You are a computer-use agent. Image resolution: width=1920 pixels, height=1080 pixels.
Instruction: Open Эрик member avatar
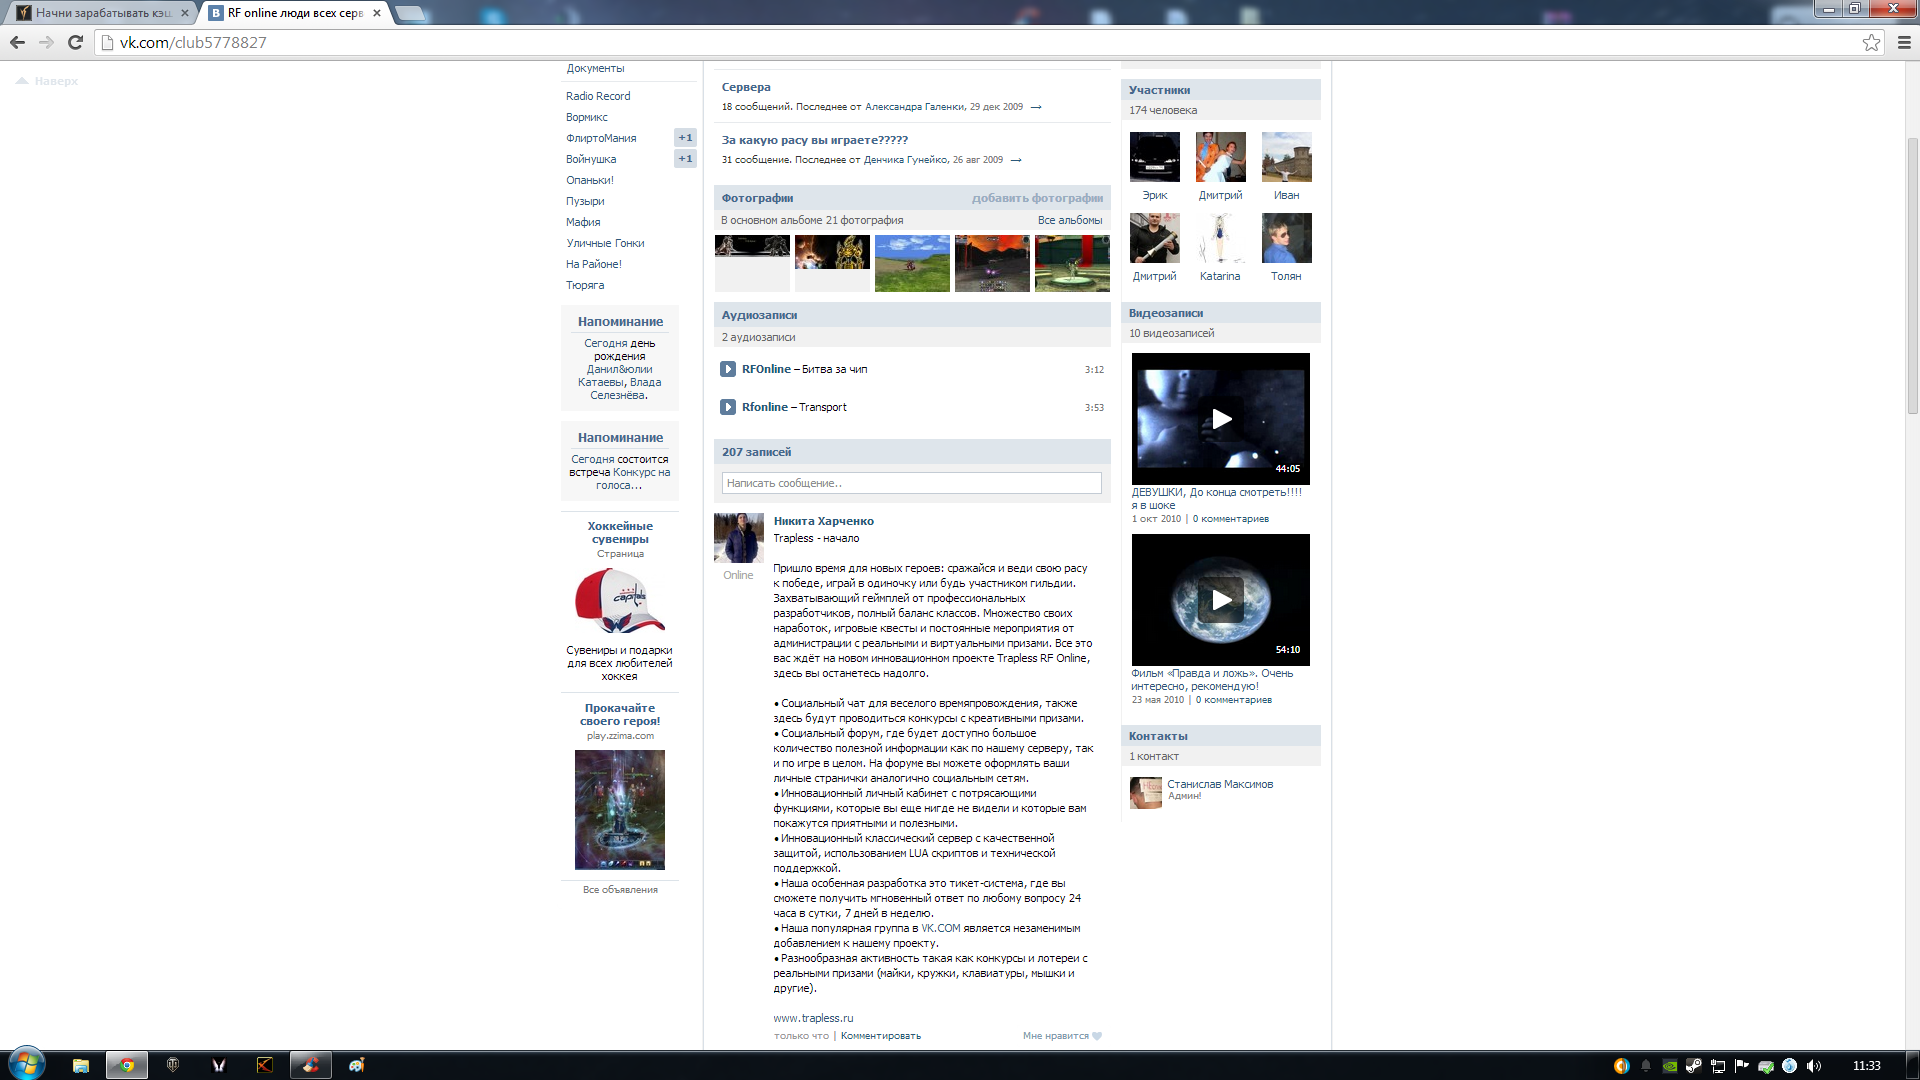[x=1154, y=157]
